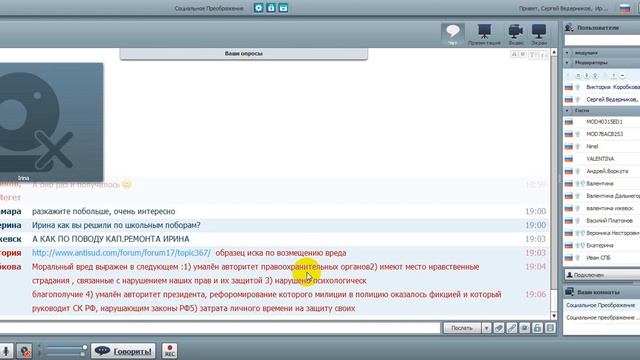This screenshot has width=640, height=360.
Task: Open the antisud.com forum link in chat
Action: point(121,253)
